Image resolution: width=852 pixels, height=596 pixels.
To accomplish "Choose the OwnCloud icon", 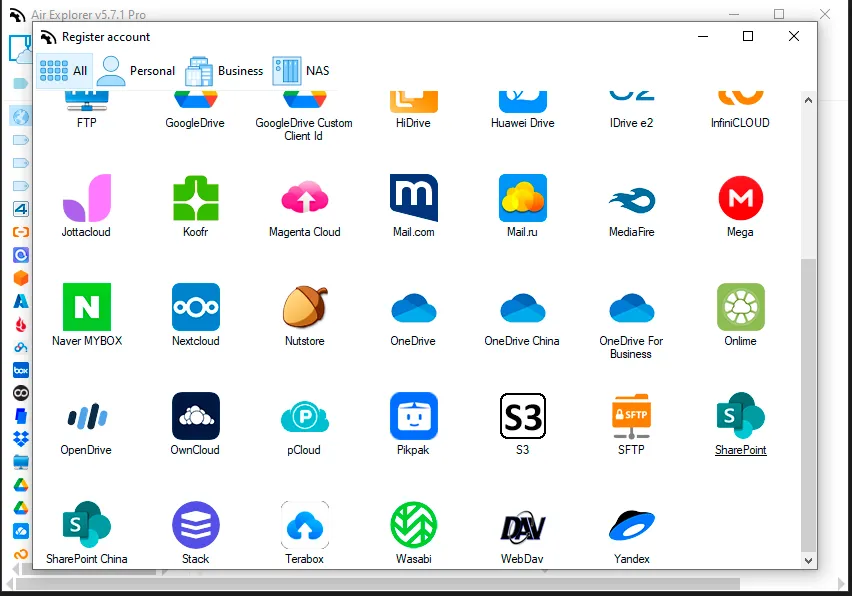I will (x=196, y=416).
